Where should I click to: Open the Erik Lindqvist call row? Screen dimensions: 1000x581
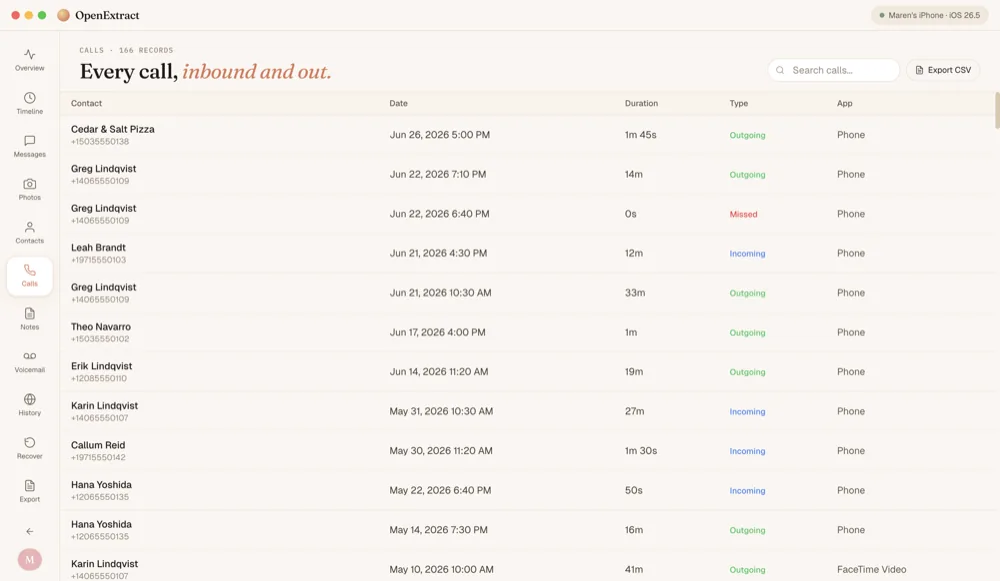[527, 372]
